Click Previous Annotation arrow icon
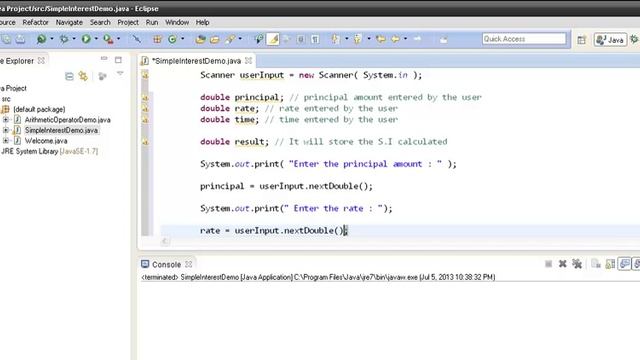This screenshot has height=360, width=640. click(358, 39)
